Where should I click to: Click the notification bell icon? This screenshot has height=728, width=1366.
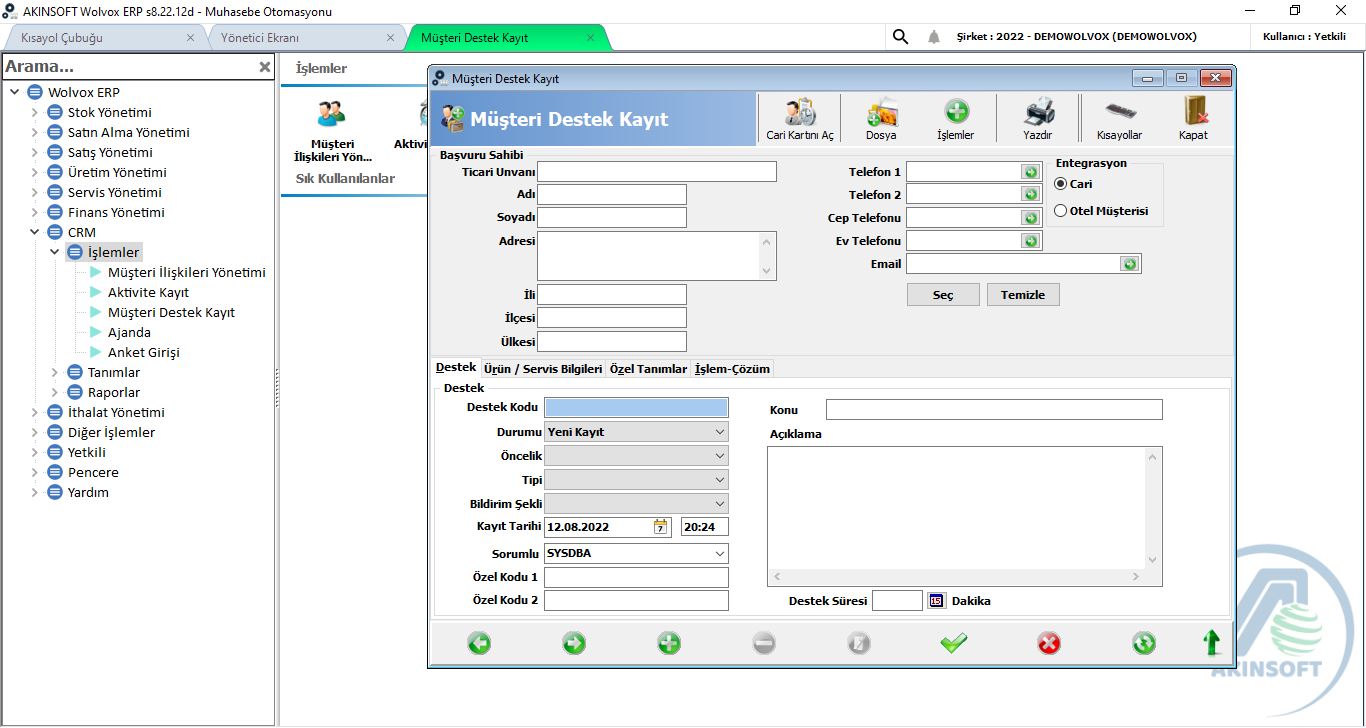(x=934, y=37)
